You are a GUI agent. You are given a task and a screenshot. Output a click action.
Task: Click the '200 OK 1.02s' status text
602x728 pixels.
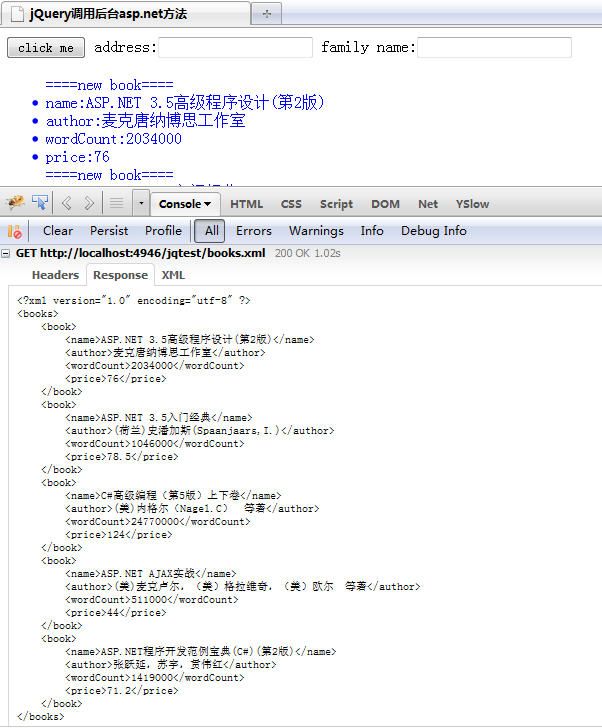pos(308,253)
